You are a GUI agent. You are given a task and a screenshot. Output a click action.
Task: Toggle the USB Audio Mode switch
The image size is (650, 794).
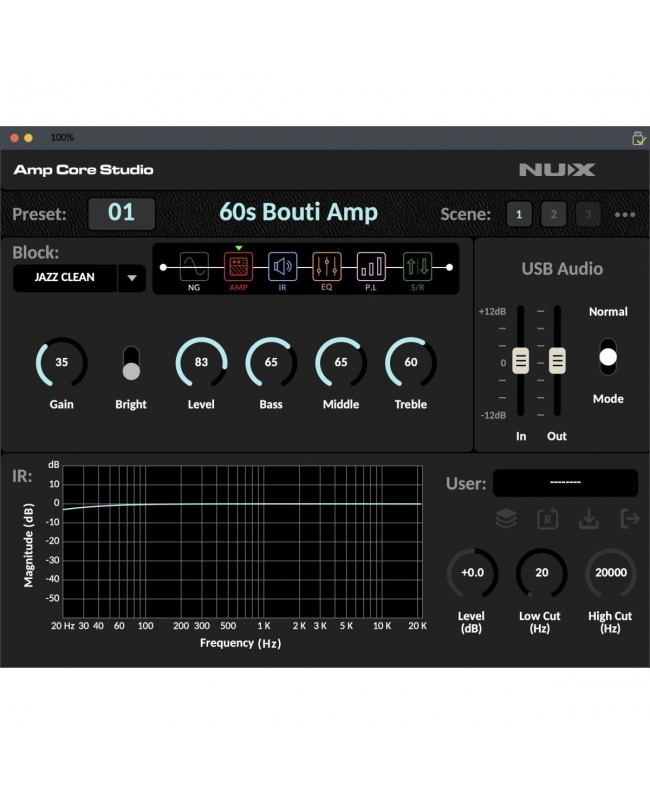click(608, 357)
